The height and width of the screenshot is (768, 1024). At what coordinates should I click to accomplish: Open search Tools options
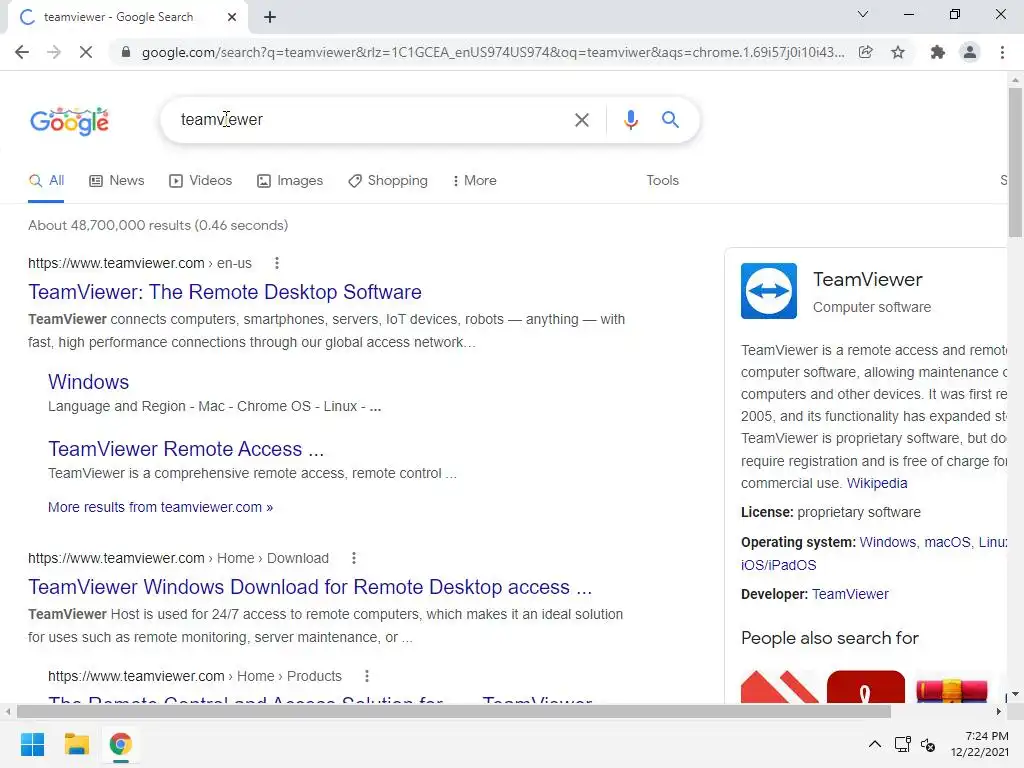click(662, 181)
